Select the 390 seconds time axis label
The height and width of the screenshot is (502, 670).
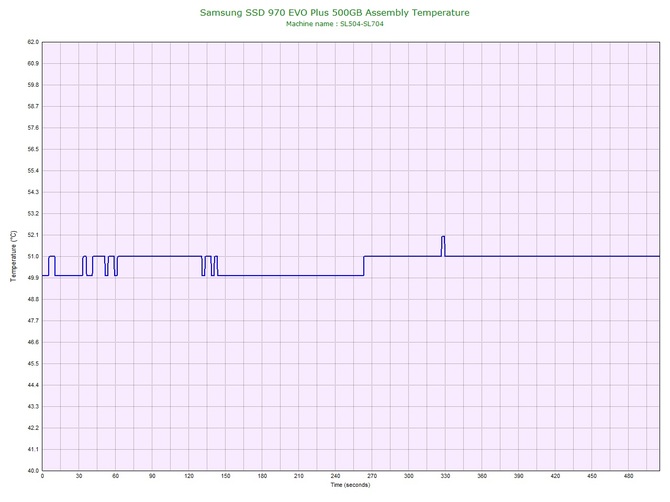coord(518,476)
